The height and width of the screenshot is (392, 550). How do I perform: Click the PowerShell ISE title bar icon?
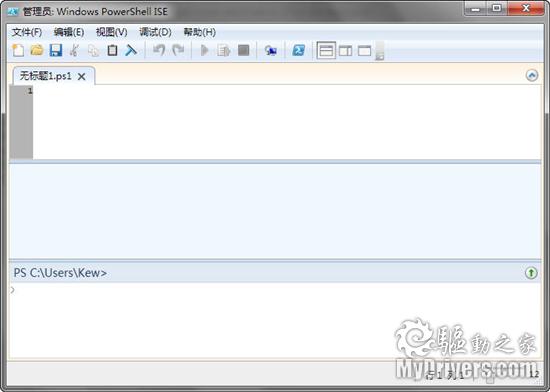tap(13, 12)
